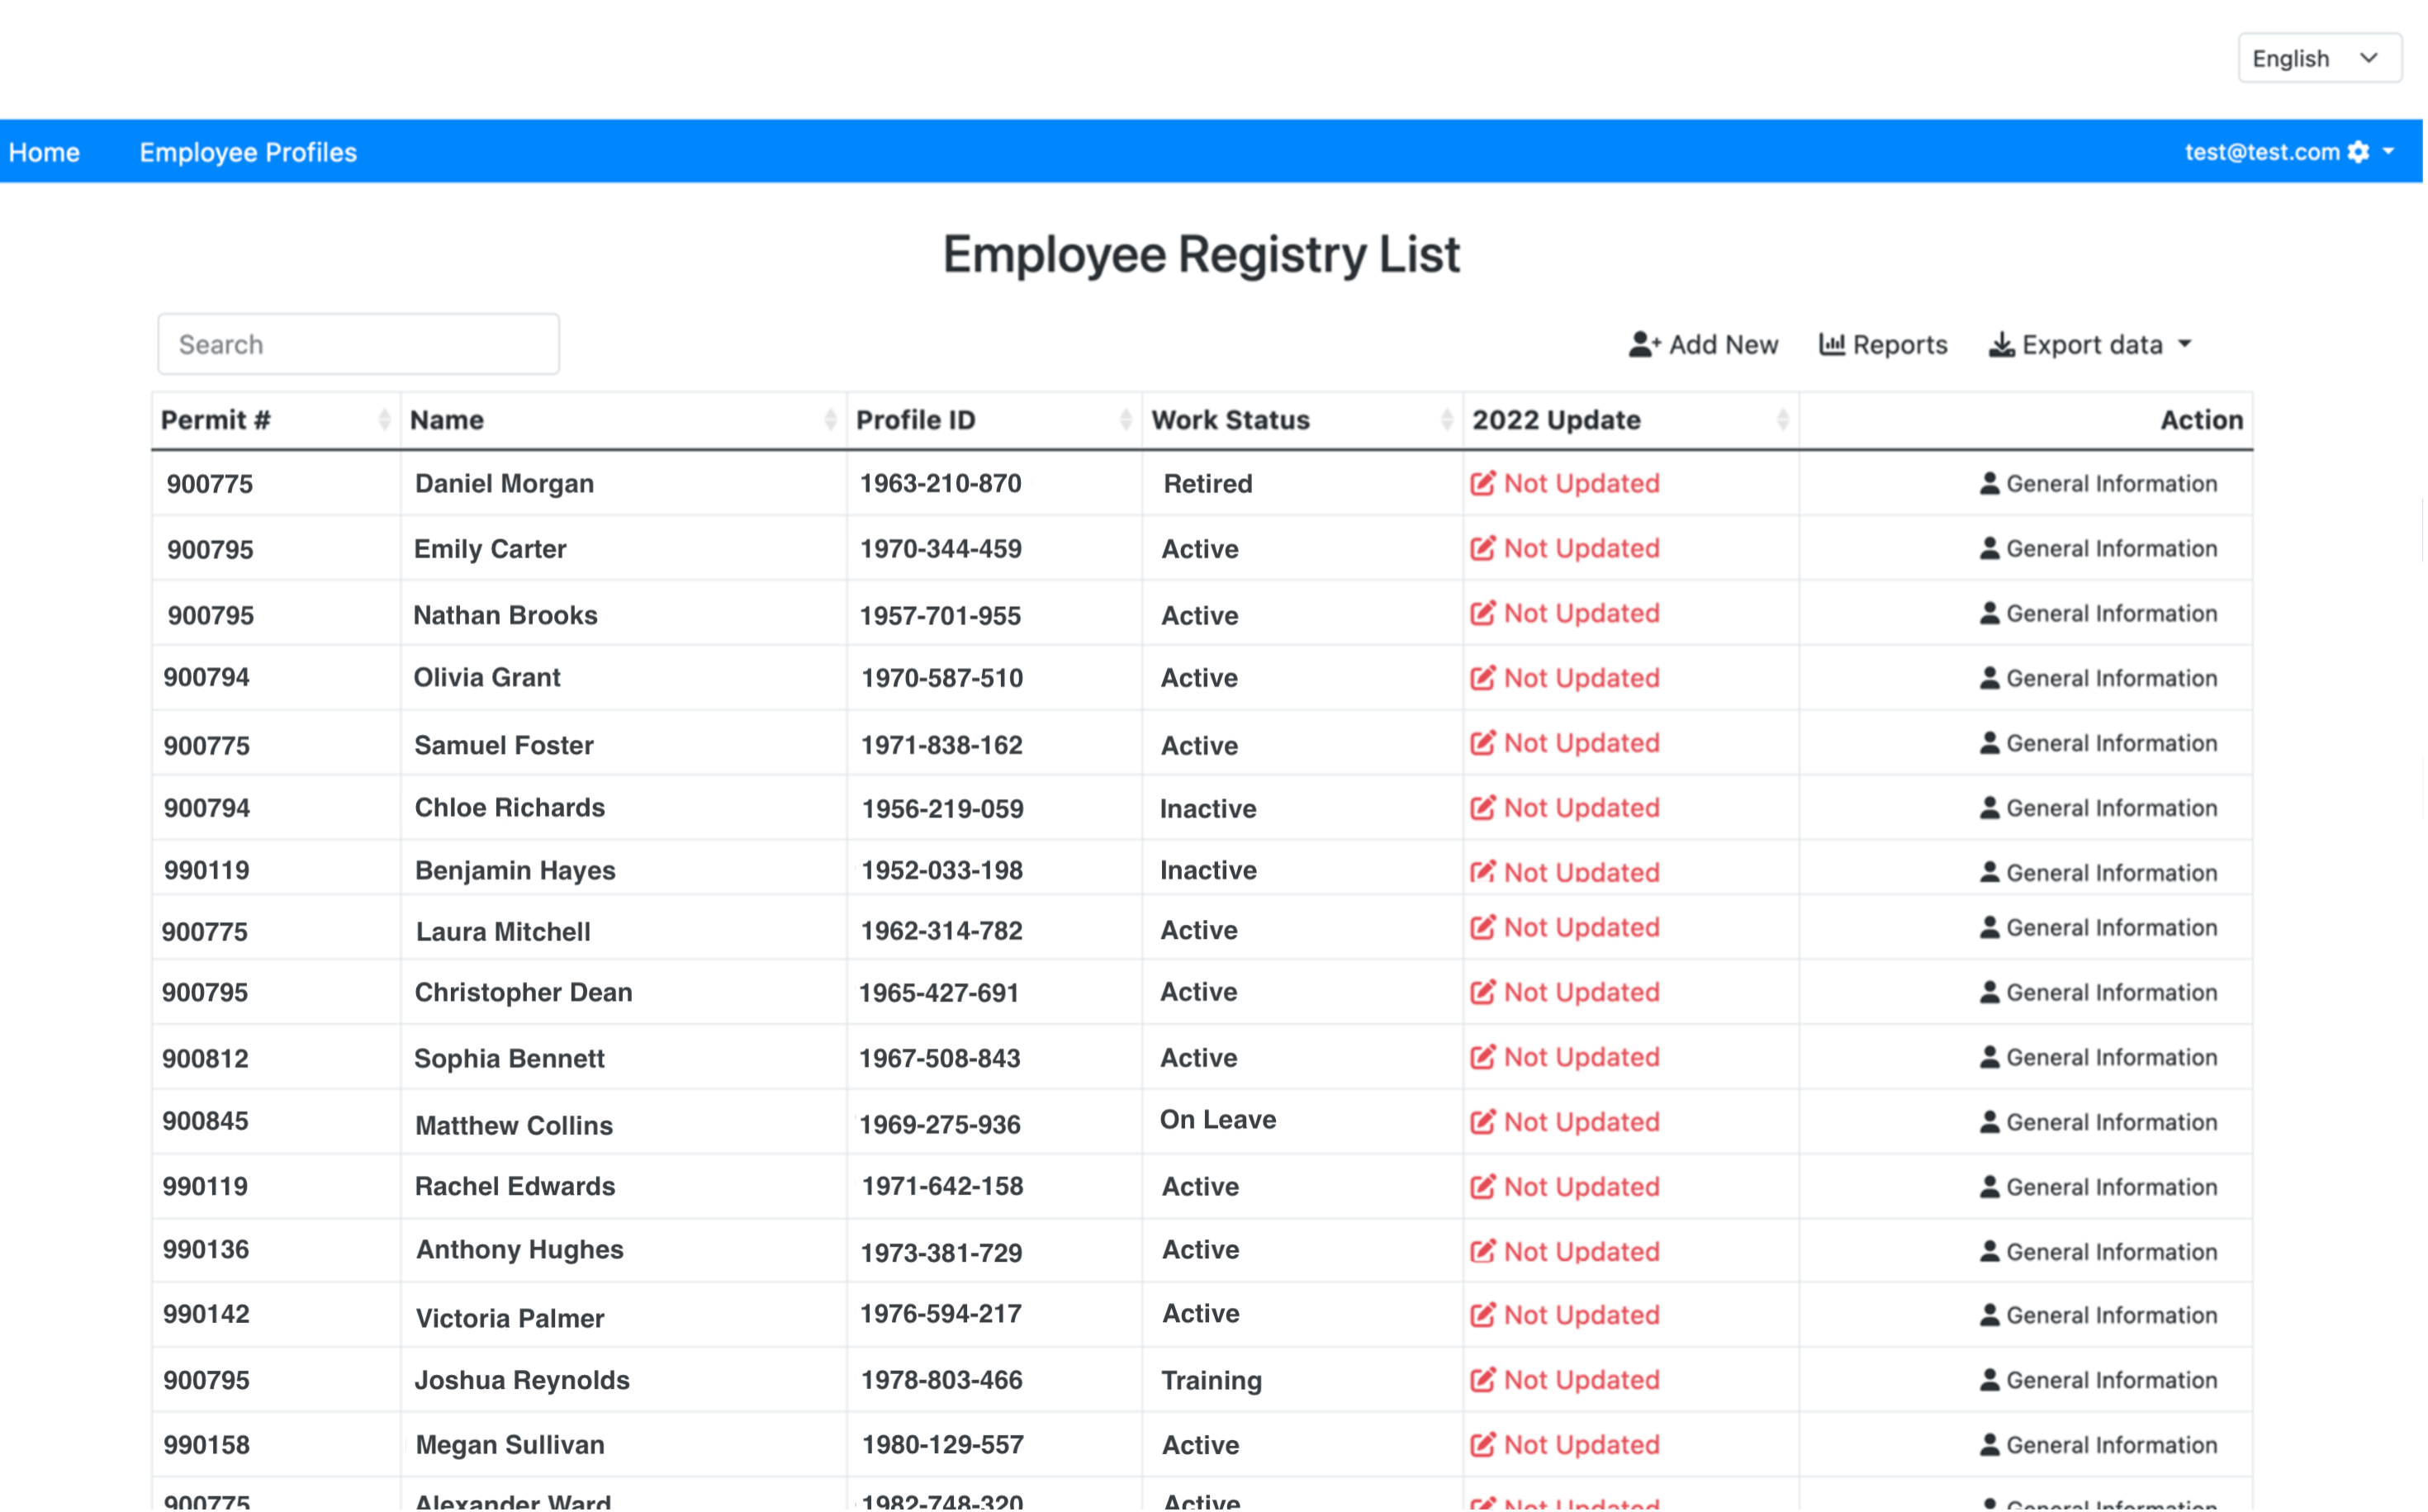
Task: Open the English language dropdown
Action: tap(2319, 59)
